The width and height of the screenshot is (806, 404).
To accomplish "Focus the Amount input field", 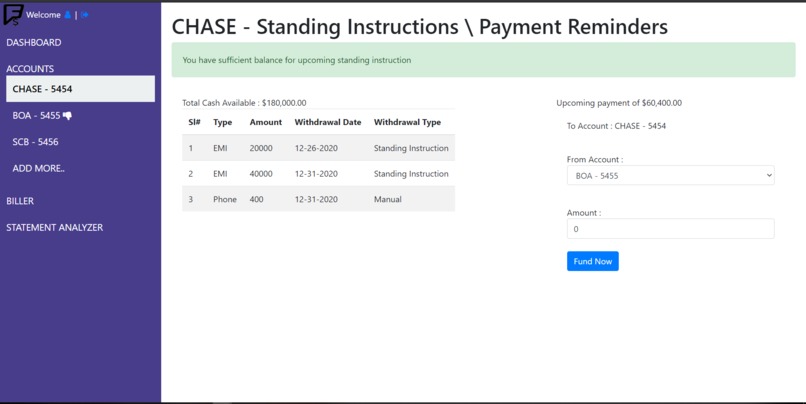I will point(670,229).
